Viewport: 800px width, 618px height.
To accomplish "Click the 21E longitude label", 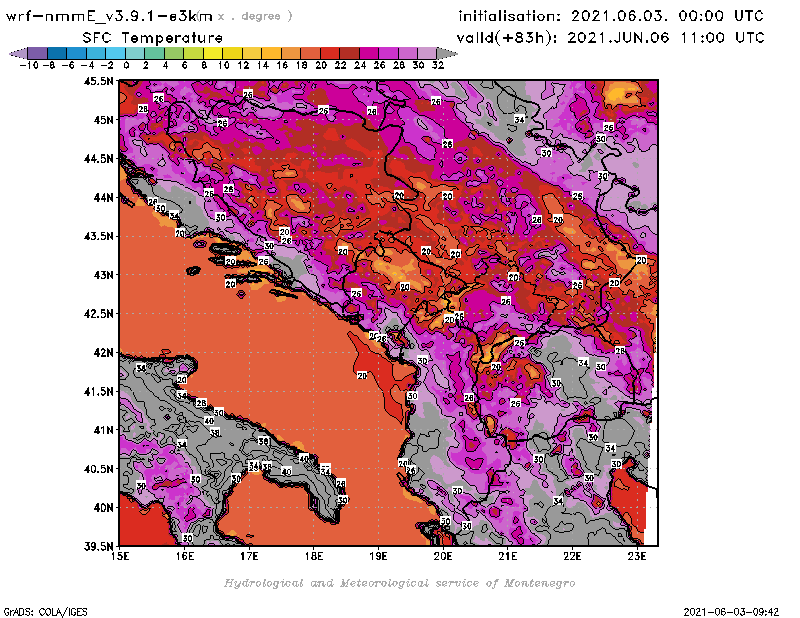I will click(x=508, y=556).
